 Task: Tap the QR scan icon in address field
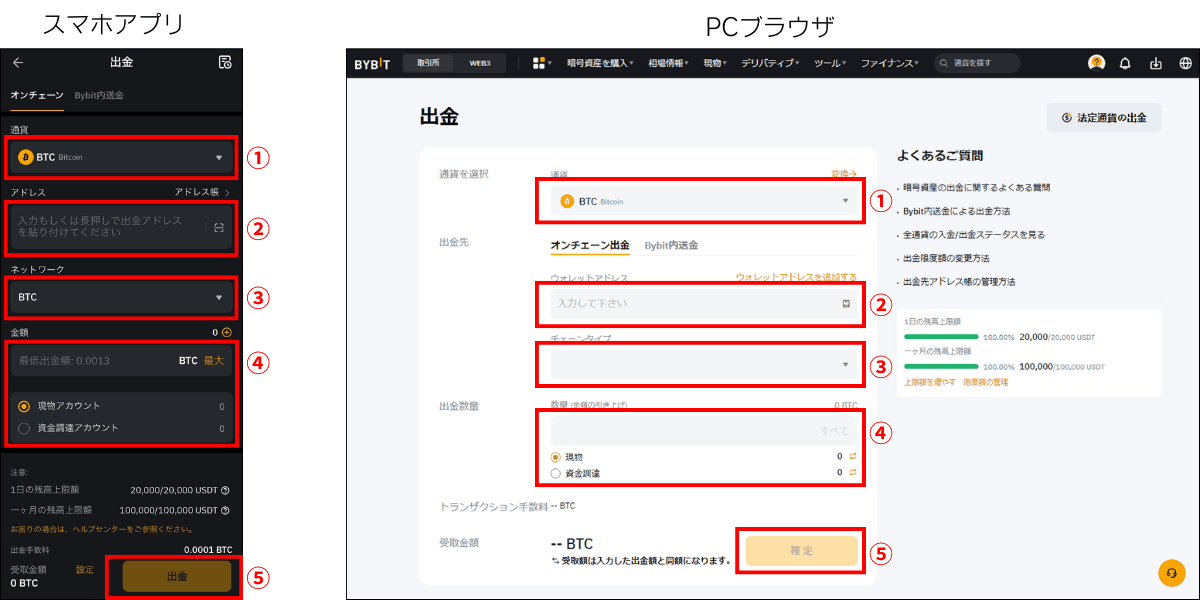click(219, 227)
